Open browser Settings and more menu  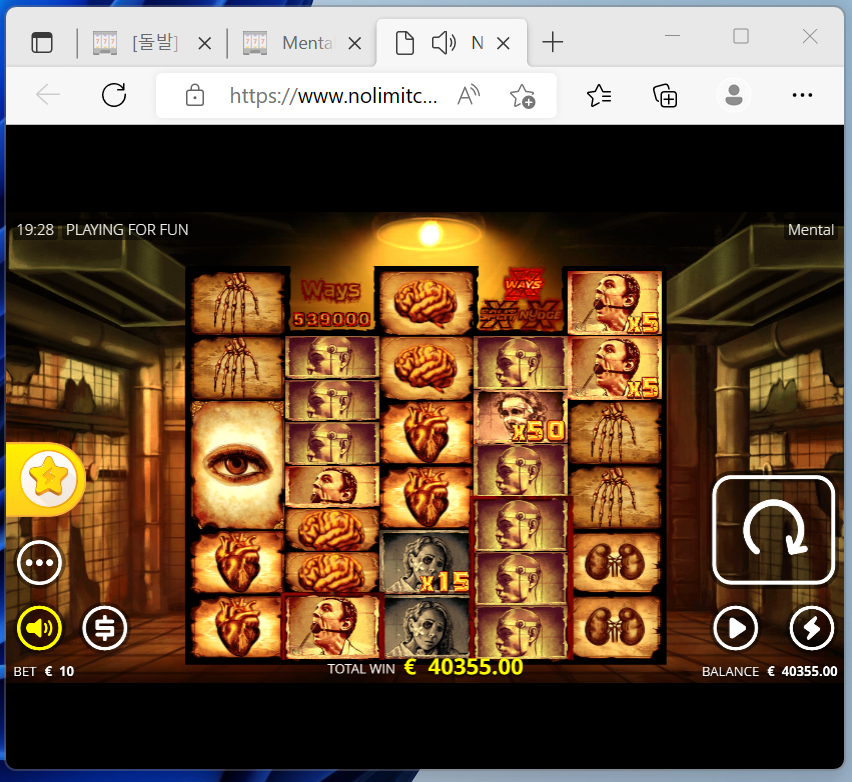[802, 96]
